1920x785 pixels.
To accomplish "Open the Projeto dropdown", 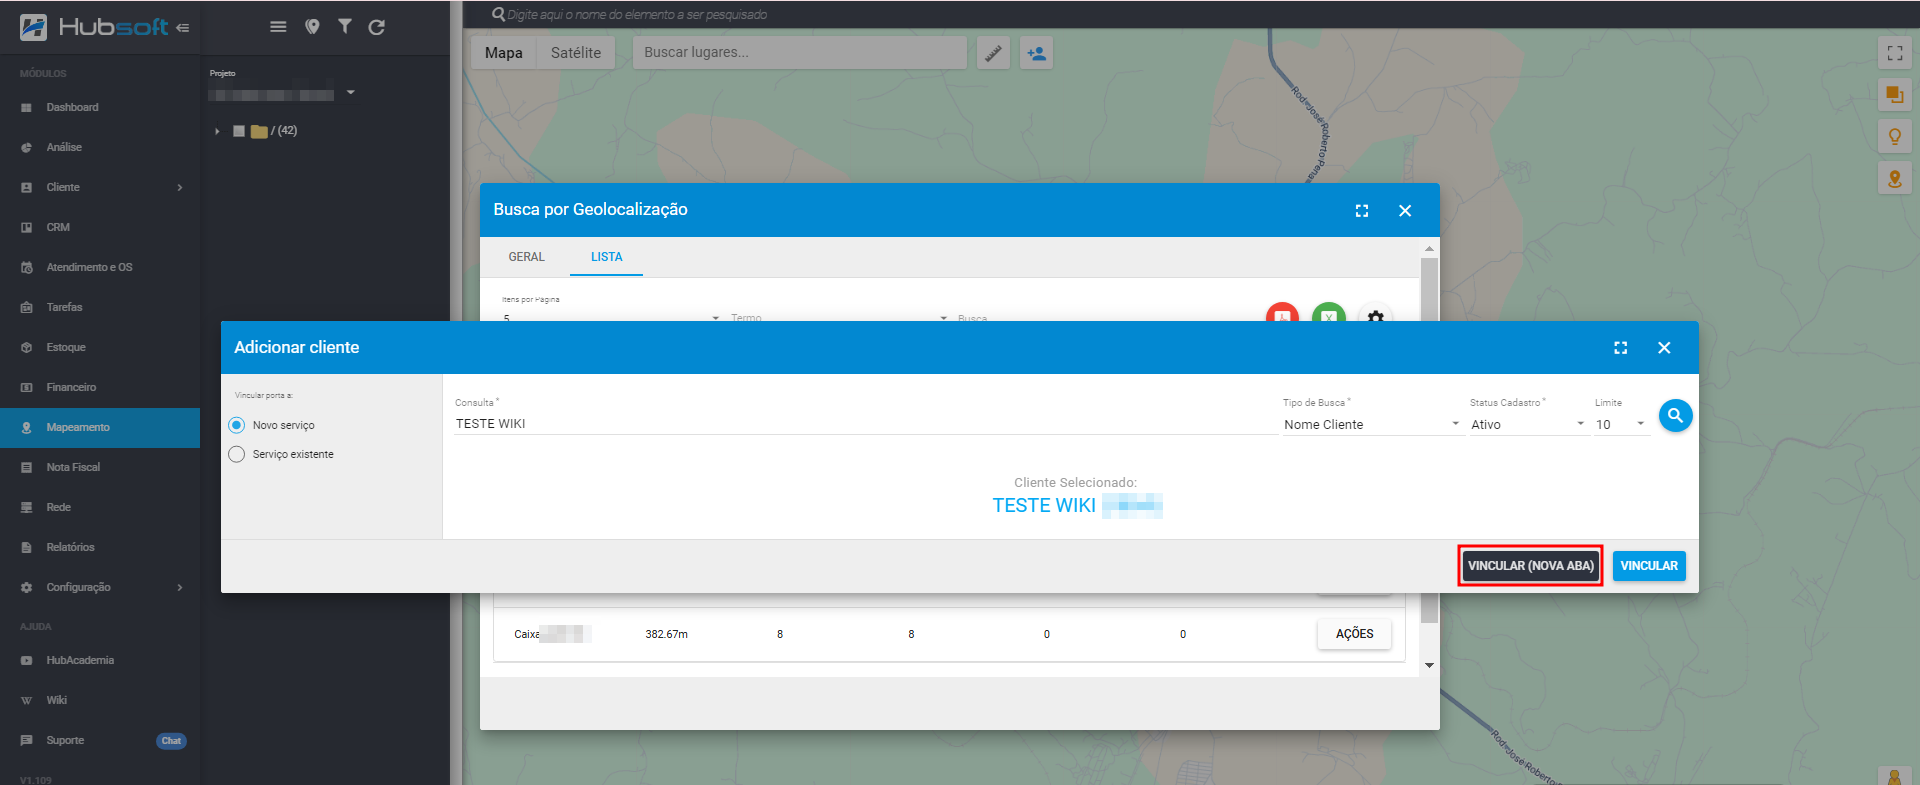I will (x=282, y=93).
